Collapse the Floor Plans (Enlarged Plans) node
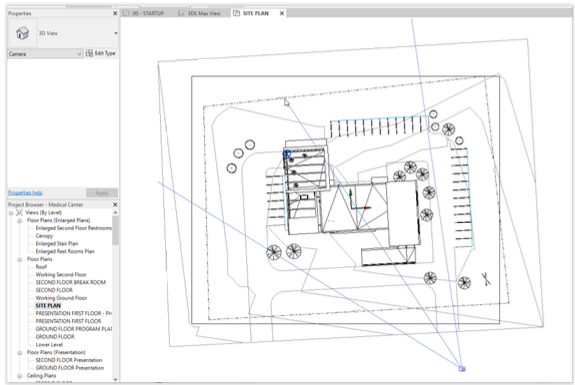The height and width of the screenshot is (385, 575). (x=20, y=220)
